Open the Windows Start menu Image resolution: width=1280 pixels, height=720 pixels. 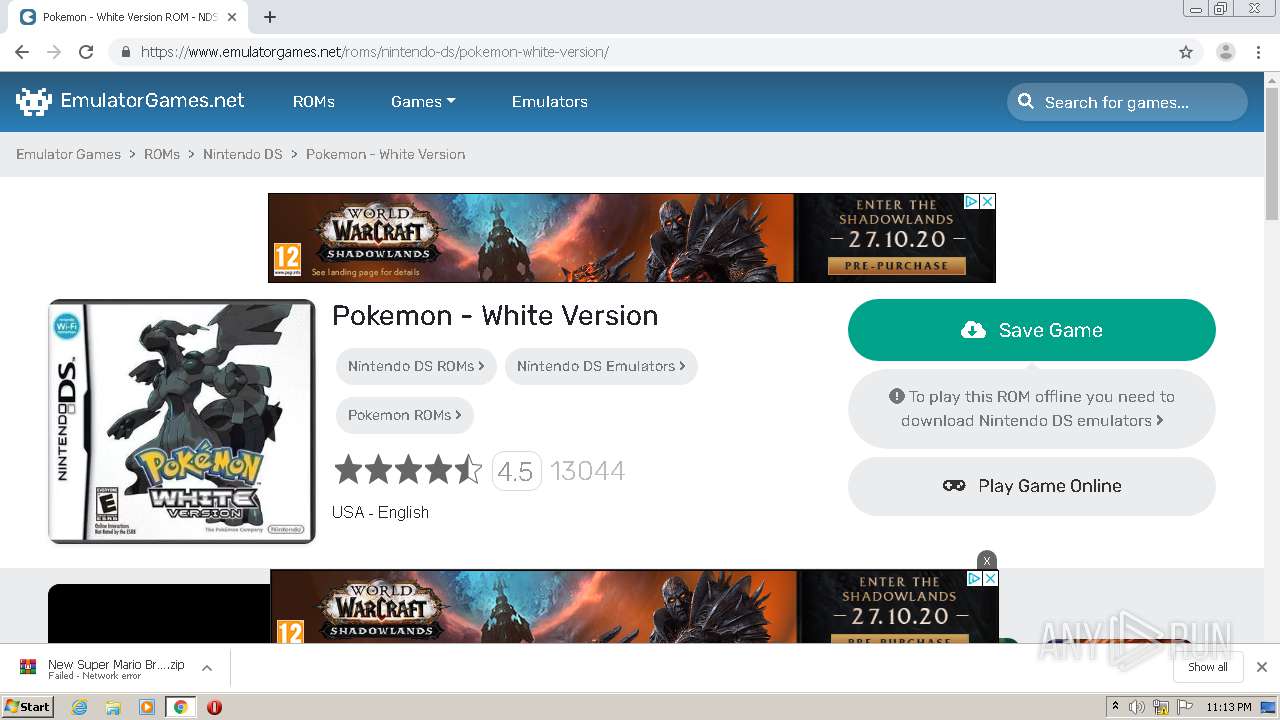tap(28, 707)
